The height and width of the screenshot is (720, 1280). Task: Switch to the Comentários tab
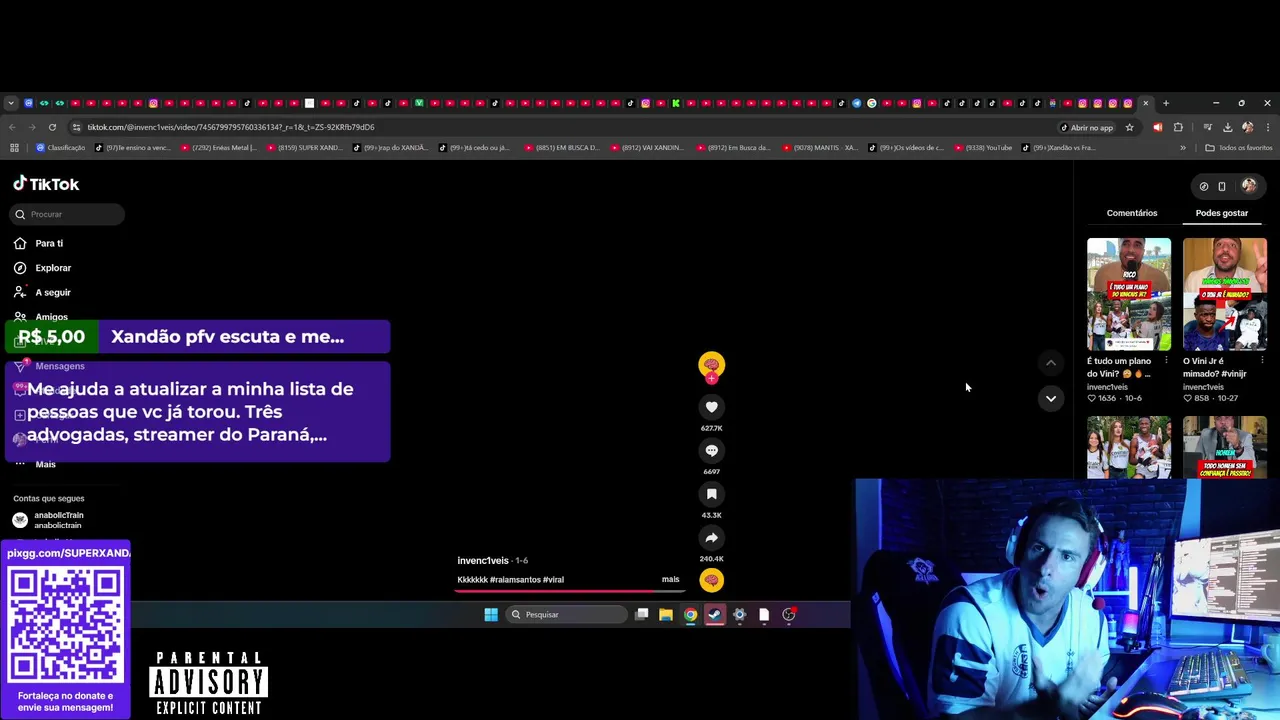click(1131, 213)
